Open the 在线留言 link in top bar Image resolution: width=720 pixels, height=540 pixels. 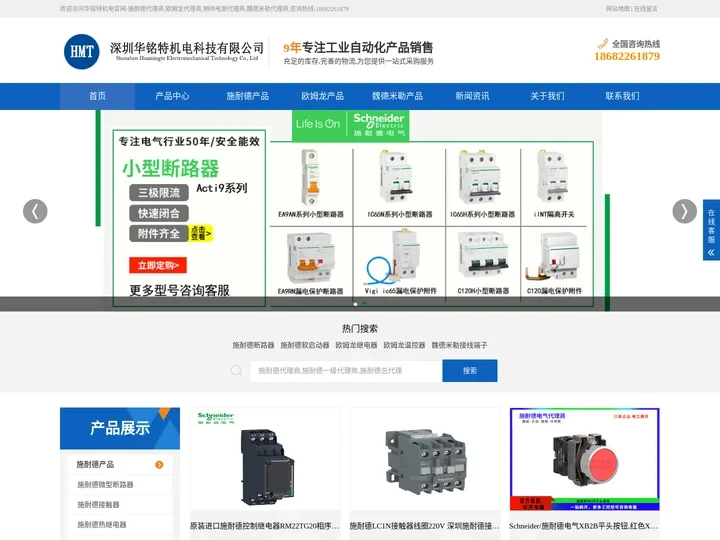(646, 8)
